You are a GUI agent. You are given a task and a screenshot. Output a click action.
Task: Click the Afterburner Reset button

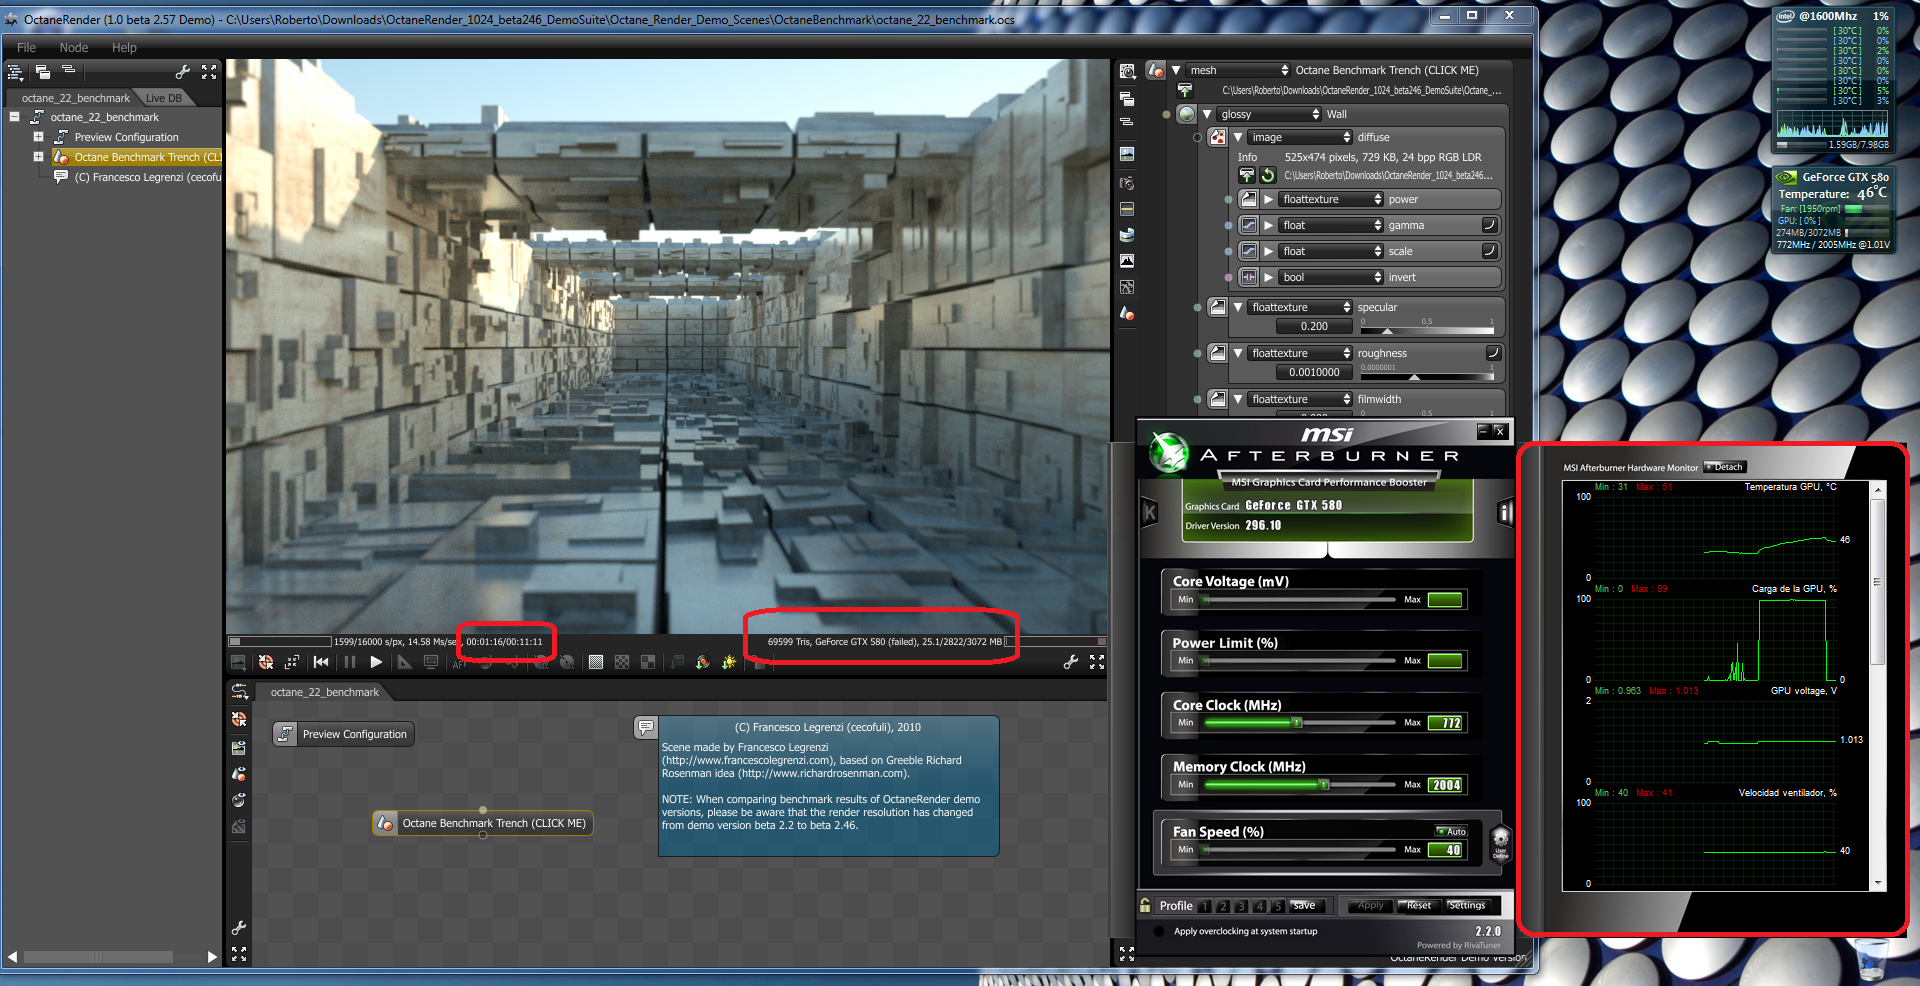pyautogui.click(x=1419, y=906)
